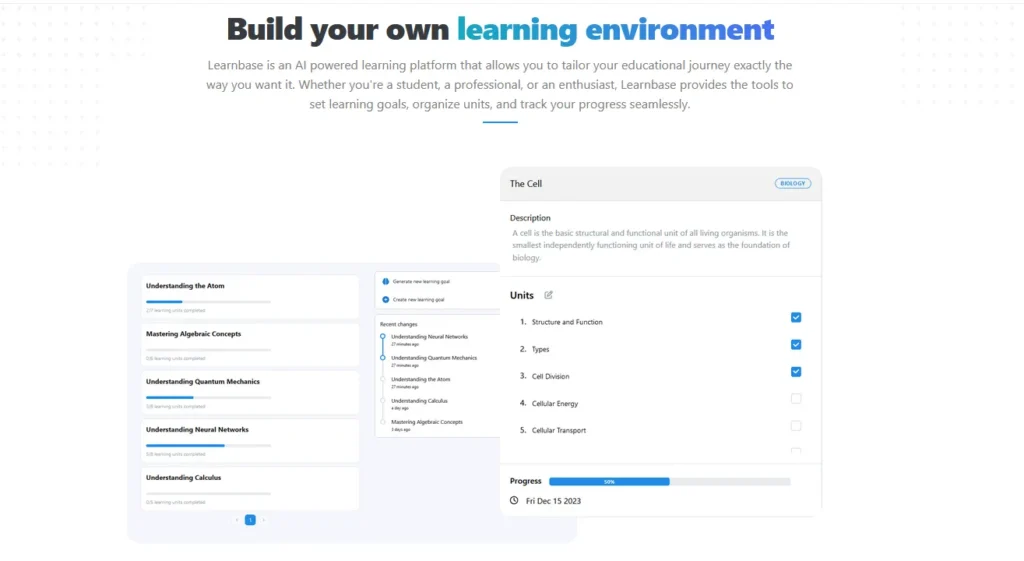Click the Mastering Algebraic Concepts card progress bar

pos(208,349)
